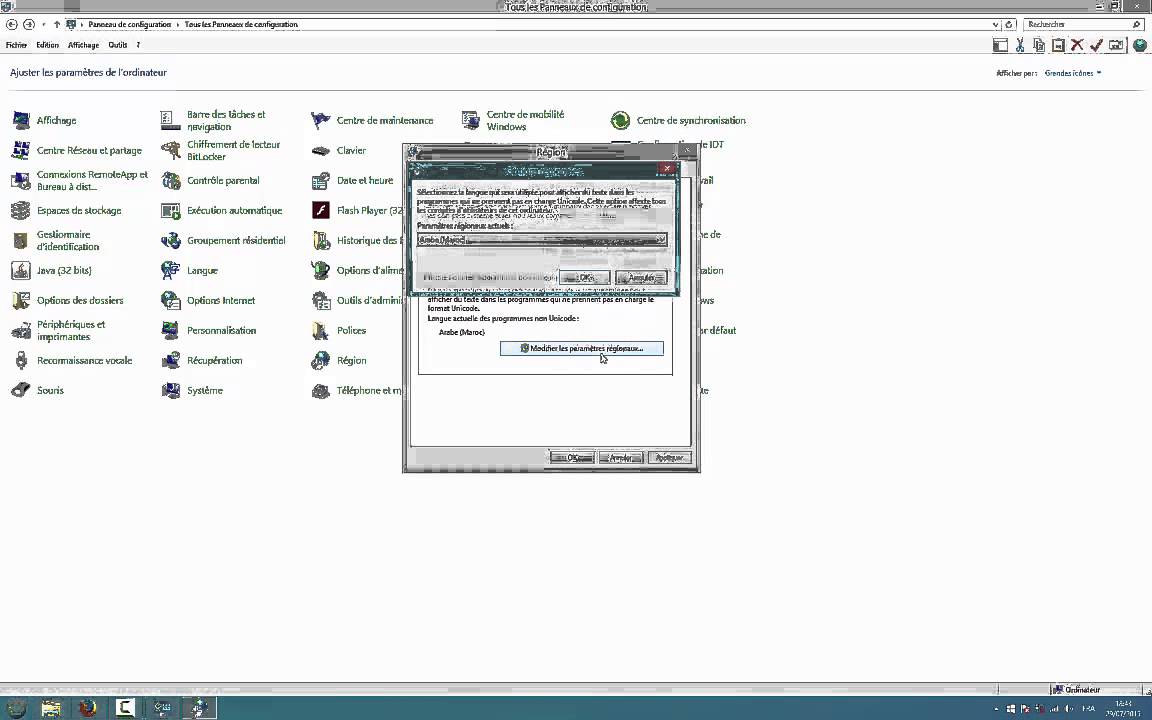
Task: Open the Camtasia taskbar icon
Action: click(x=125, y=708)
